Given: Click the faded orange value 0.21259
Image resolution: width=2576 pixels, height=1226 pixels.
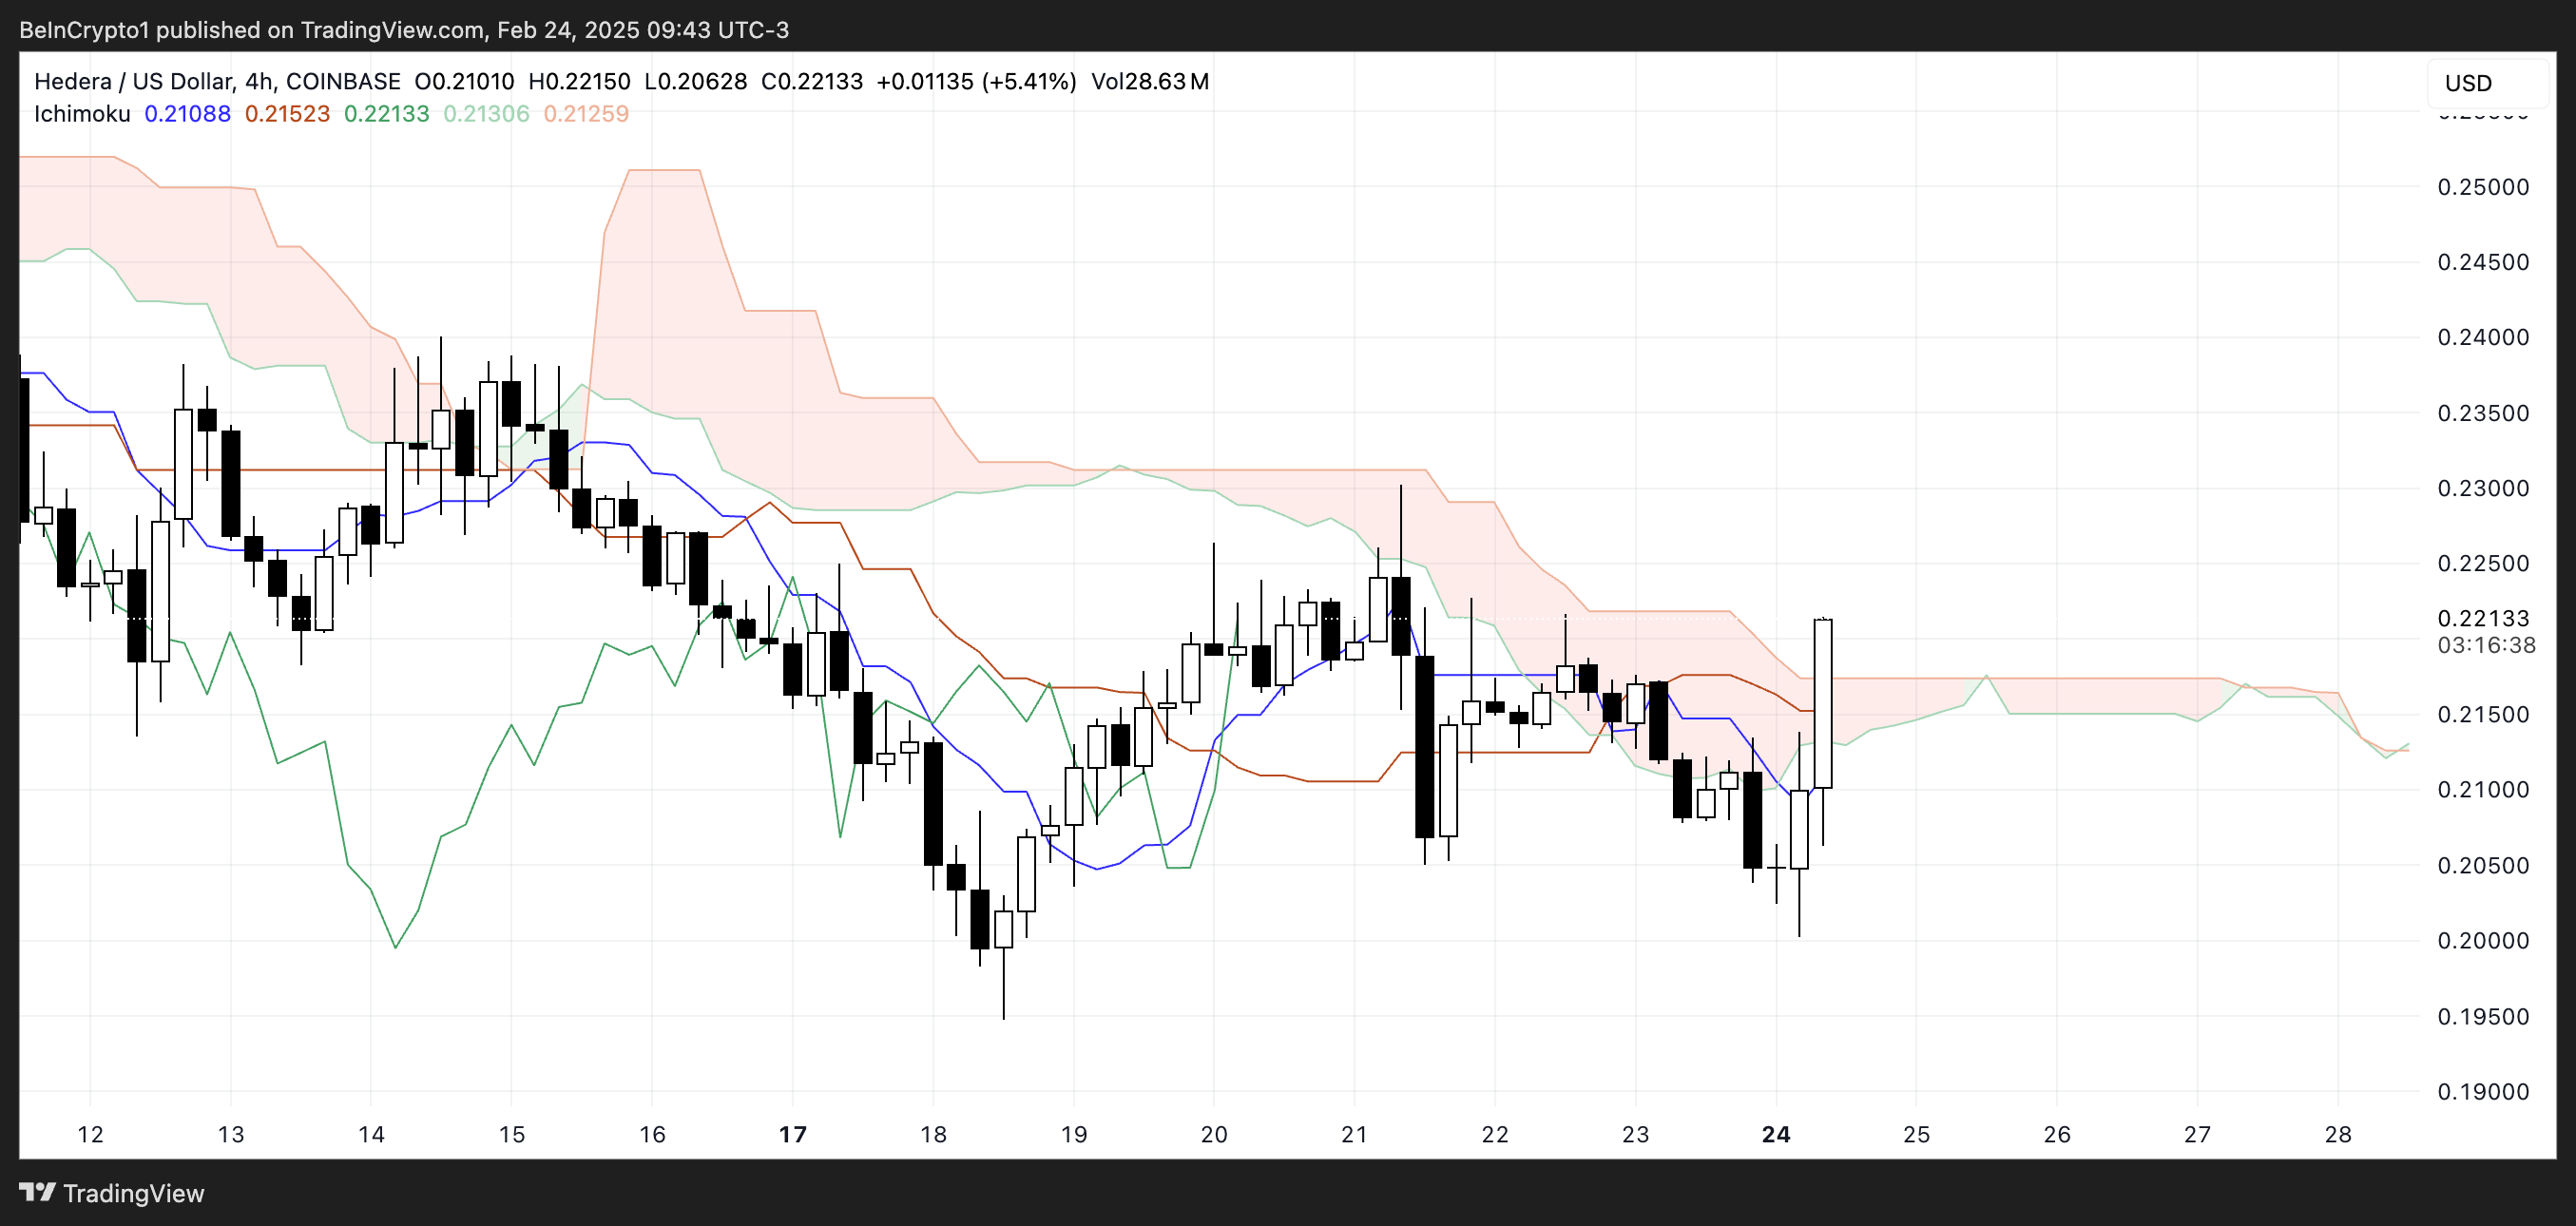Looking at the screenshot, I should (x=586, y=114).
